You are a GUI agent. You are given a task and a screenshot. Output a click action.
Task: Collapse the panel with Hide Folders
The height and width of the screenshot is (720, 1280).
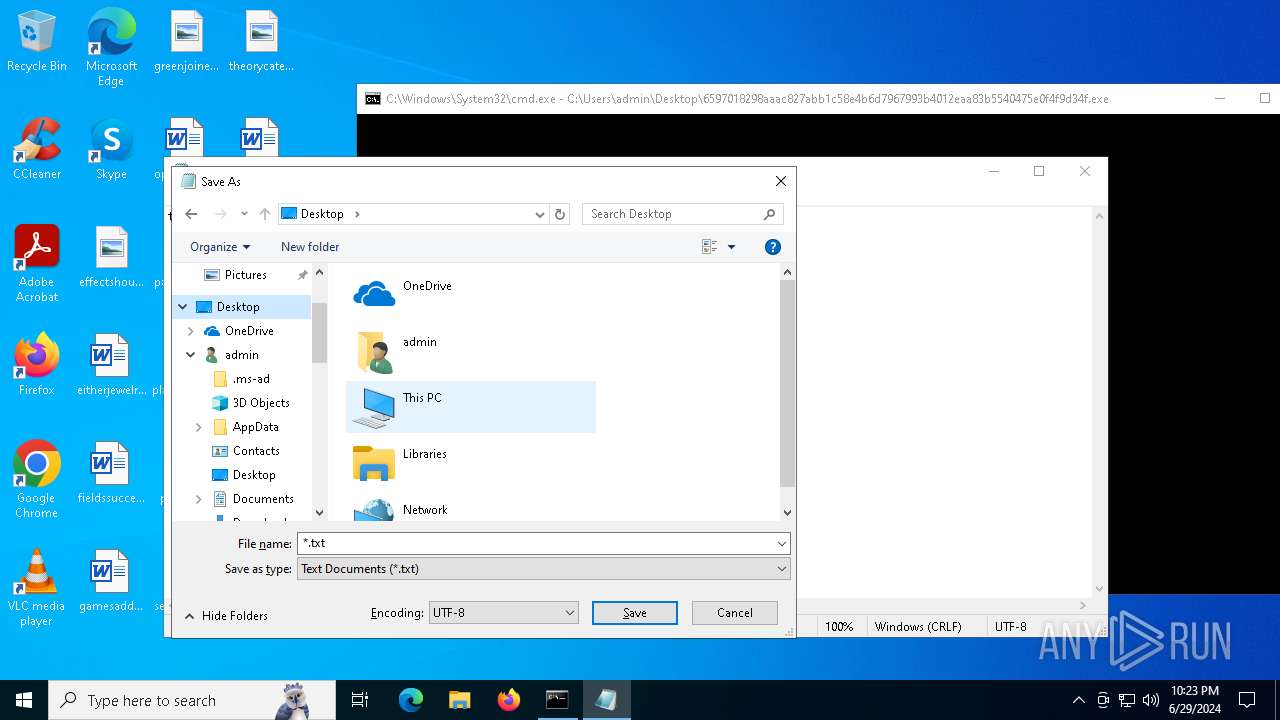(226, 616)
